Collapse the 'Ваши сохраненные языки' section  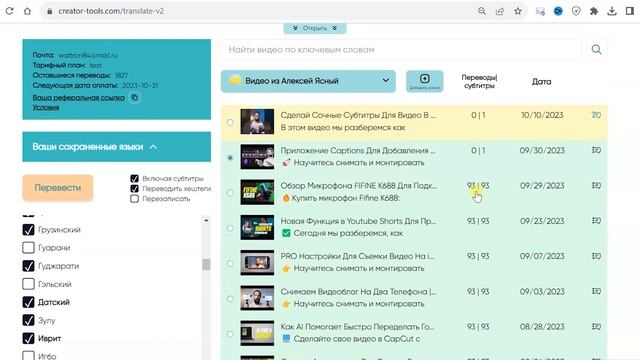tap(116, 147)
